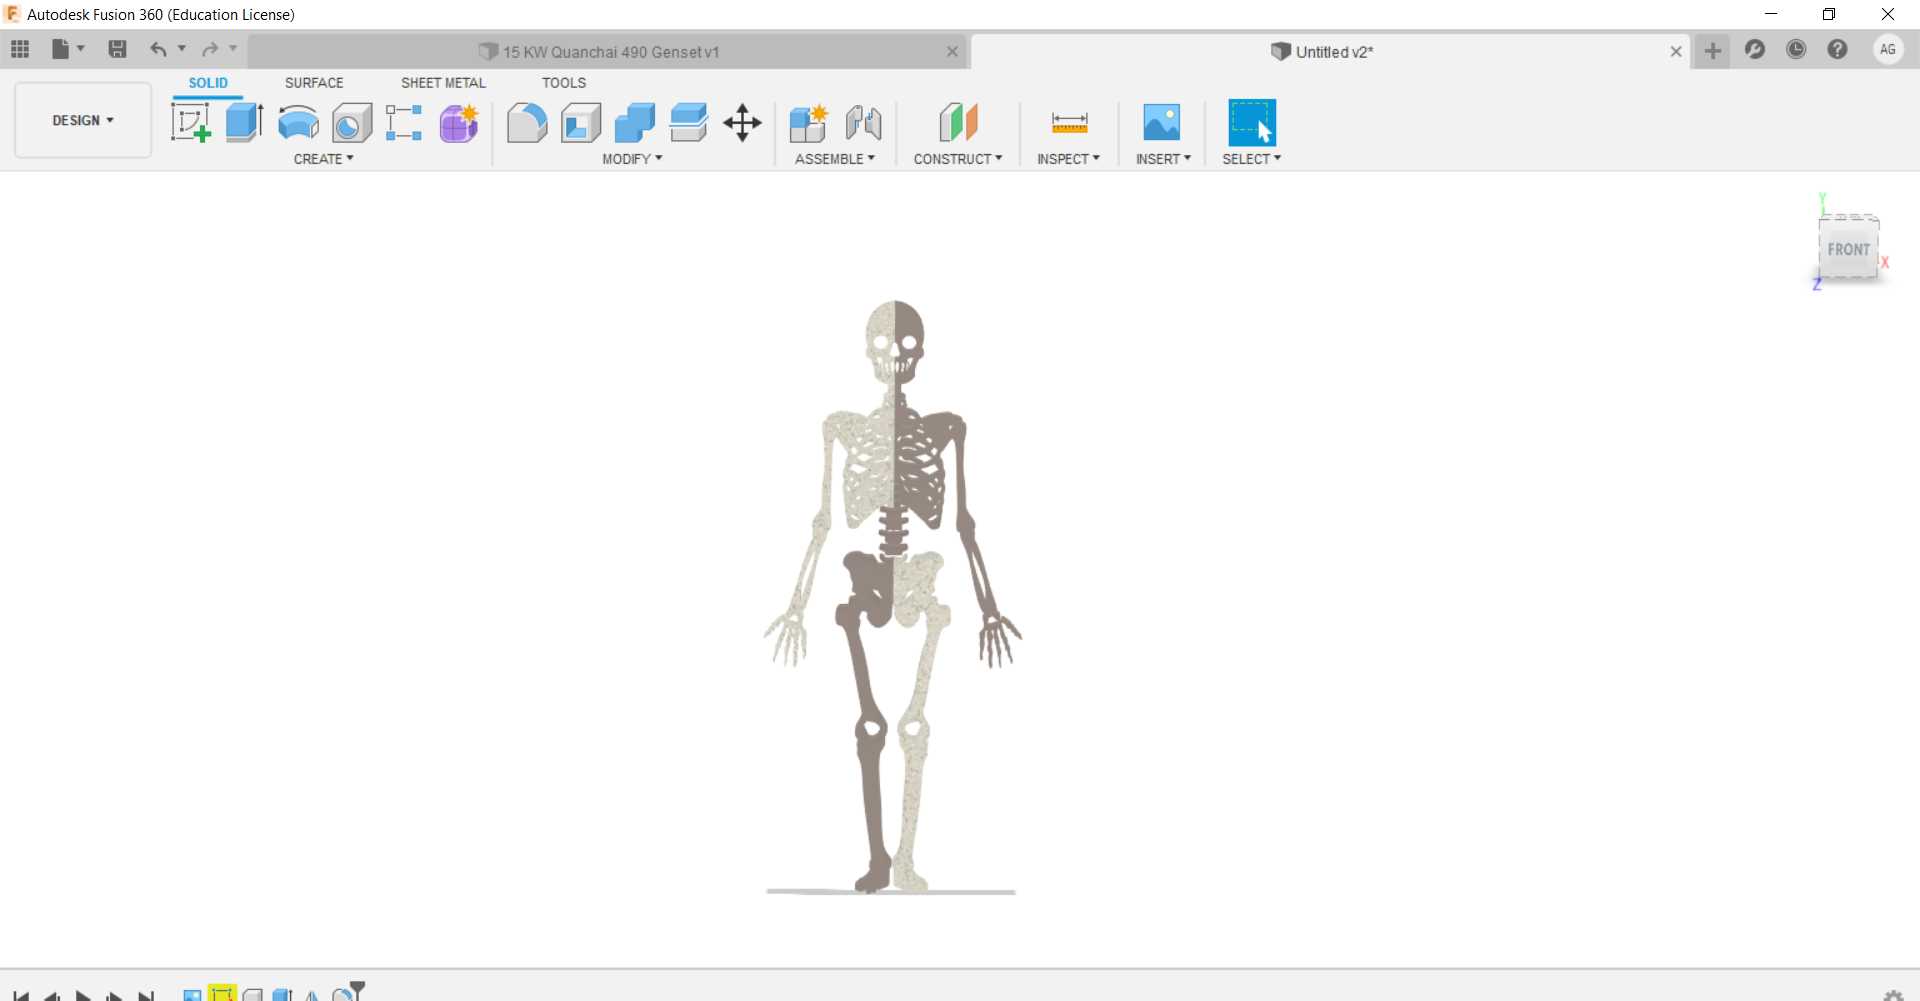Play the design timeline
Image resolution: width=1920 pixels, height=1001 pixels.
[83, 996]
